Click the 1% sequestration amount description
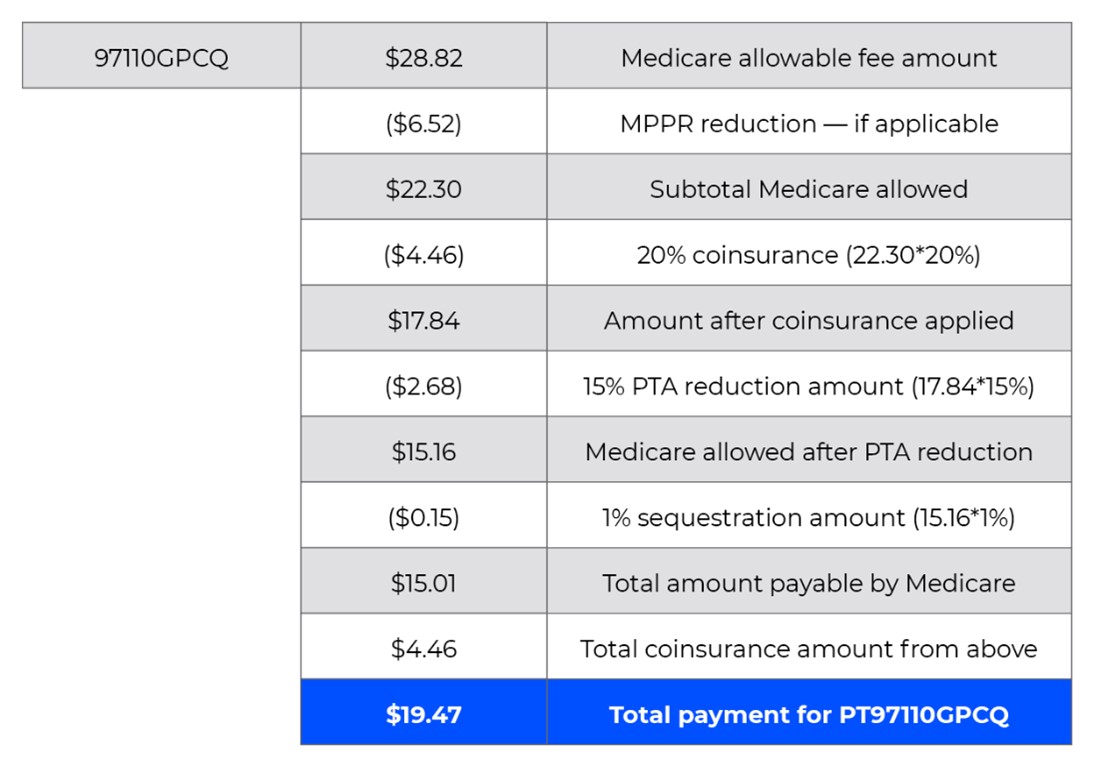Image resolution: width=1094 pixels, height=766 pixels. [808, 518]
